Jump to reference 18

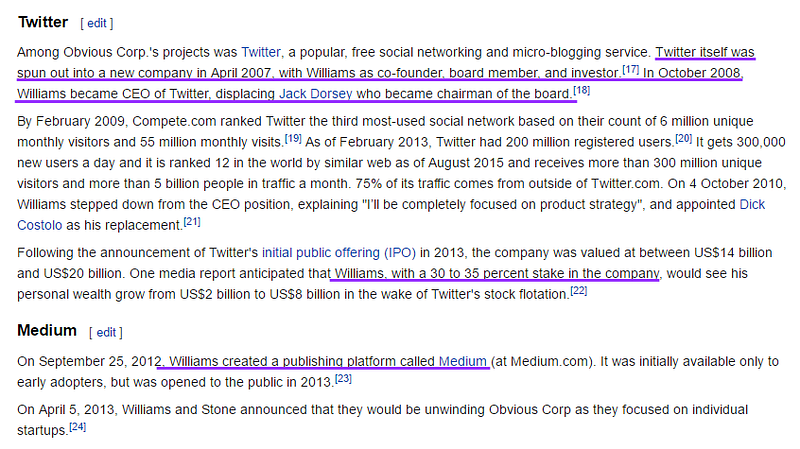pos(582,90)
